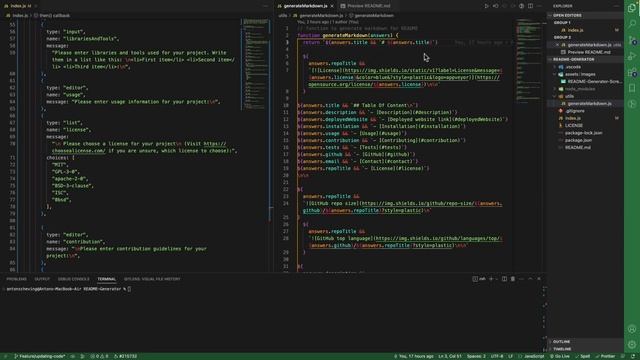Open the Manage gear in activity bar
Screen dimensions: 640x360
click(632, 345)
